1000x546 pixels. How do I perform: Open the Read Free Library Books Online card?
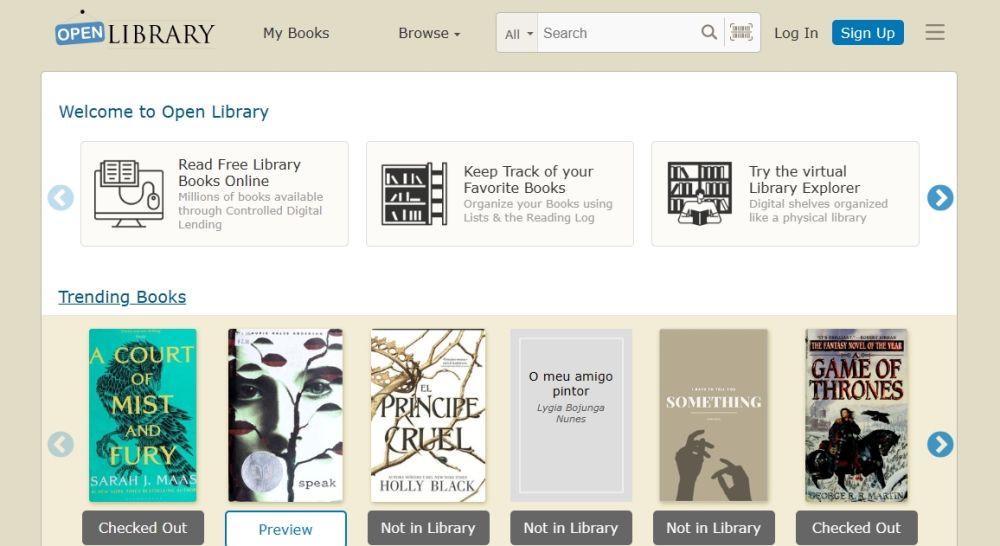[x=214, y=194]
